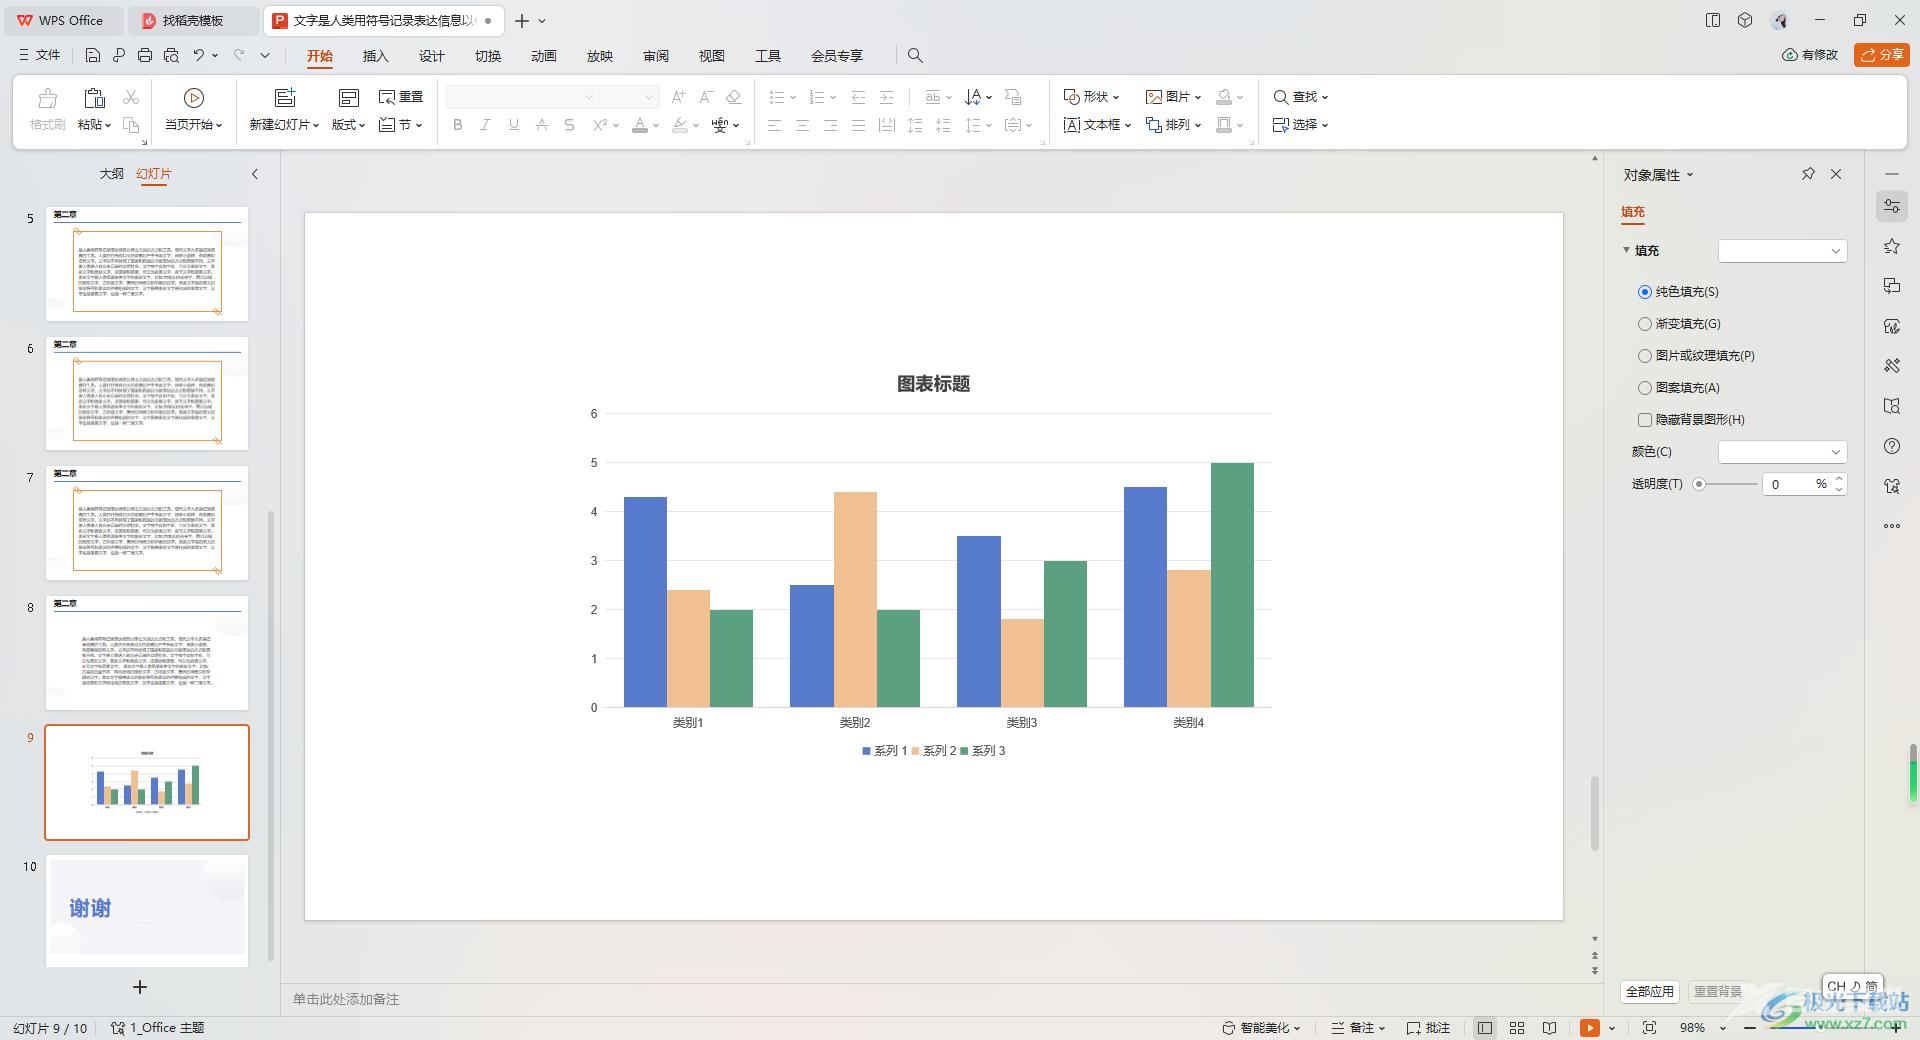Add a new slide with plus button below thumbnails
Viewport: 1920px width, 1040px height.
140,987
